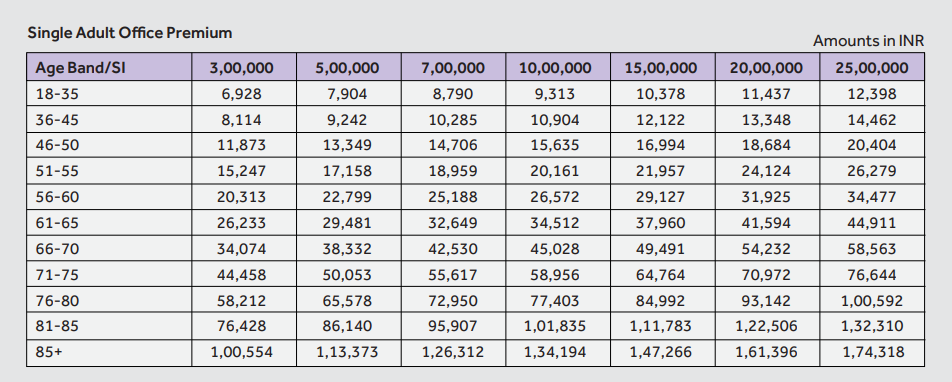Select premium value 7,904
Screen dimensions: 952x382
click(347, 94)
